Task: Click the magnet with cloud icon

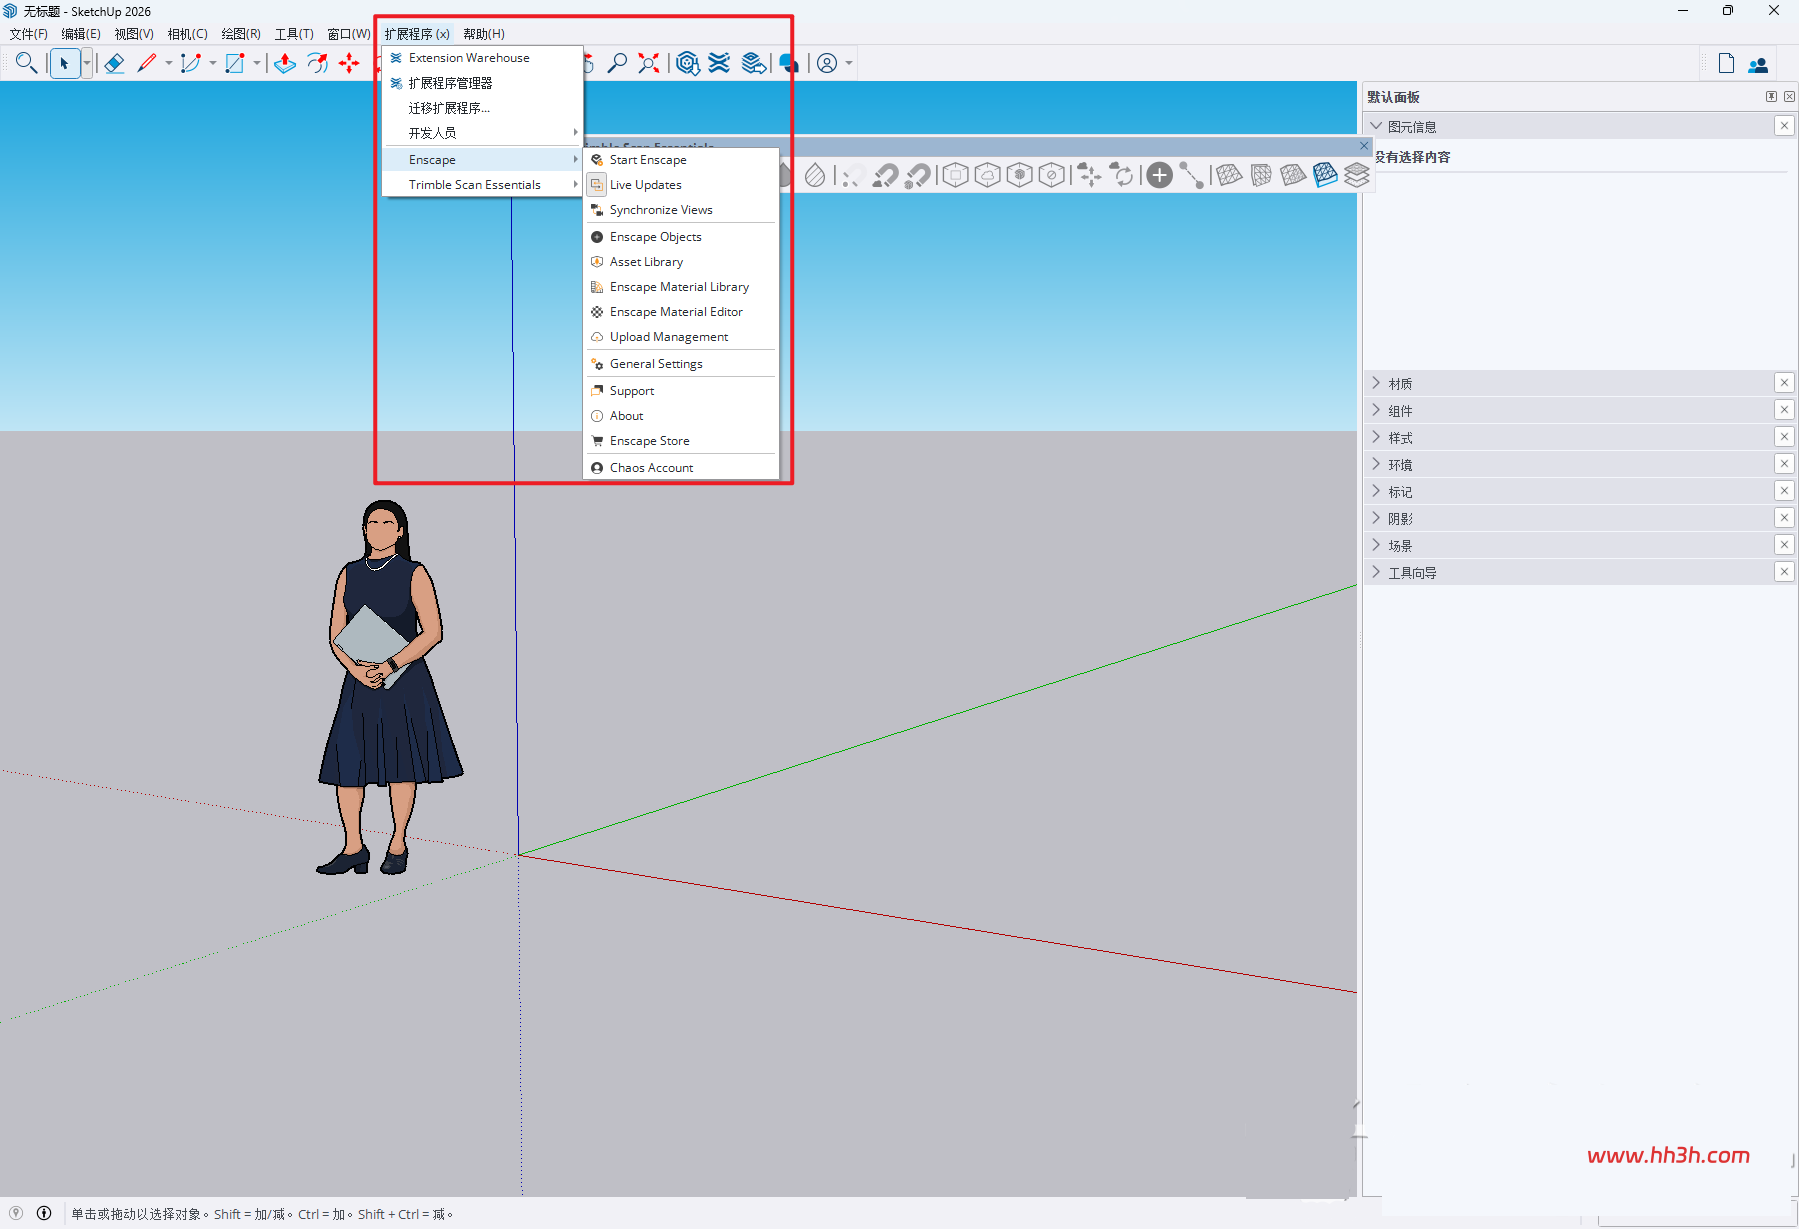Action: tap(885, 175)
